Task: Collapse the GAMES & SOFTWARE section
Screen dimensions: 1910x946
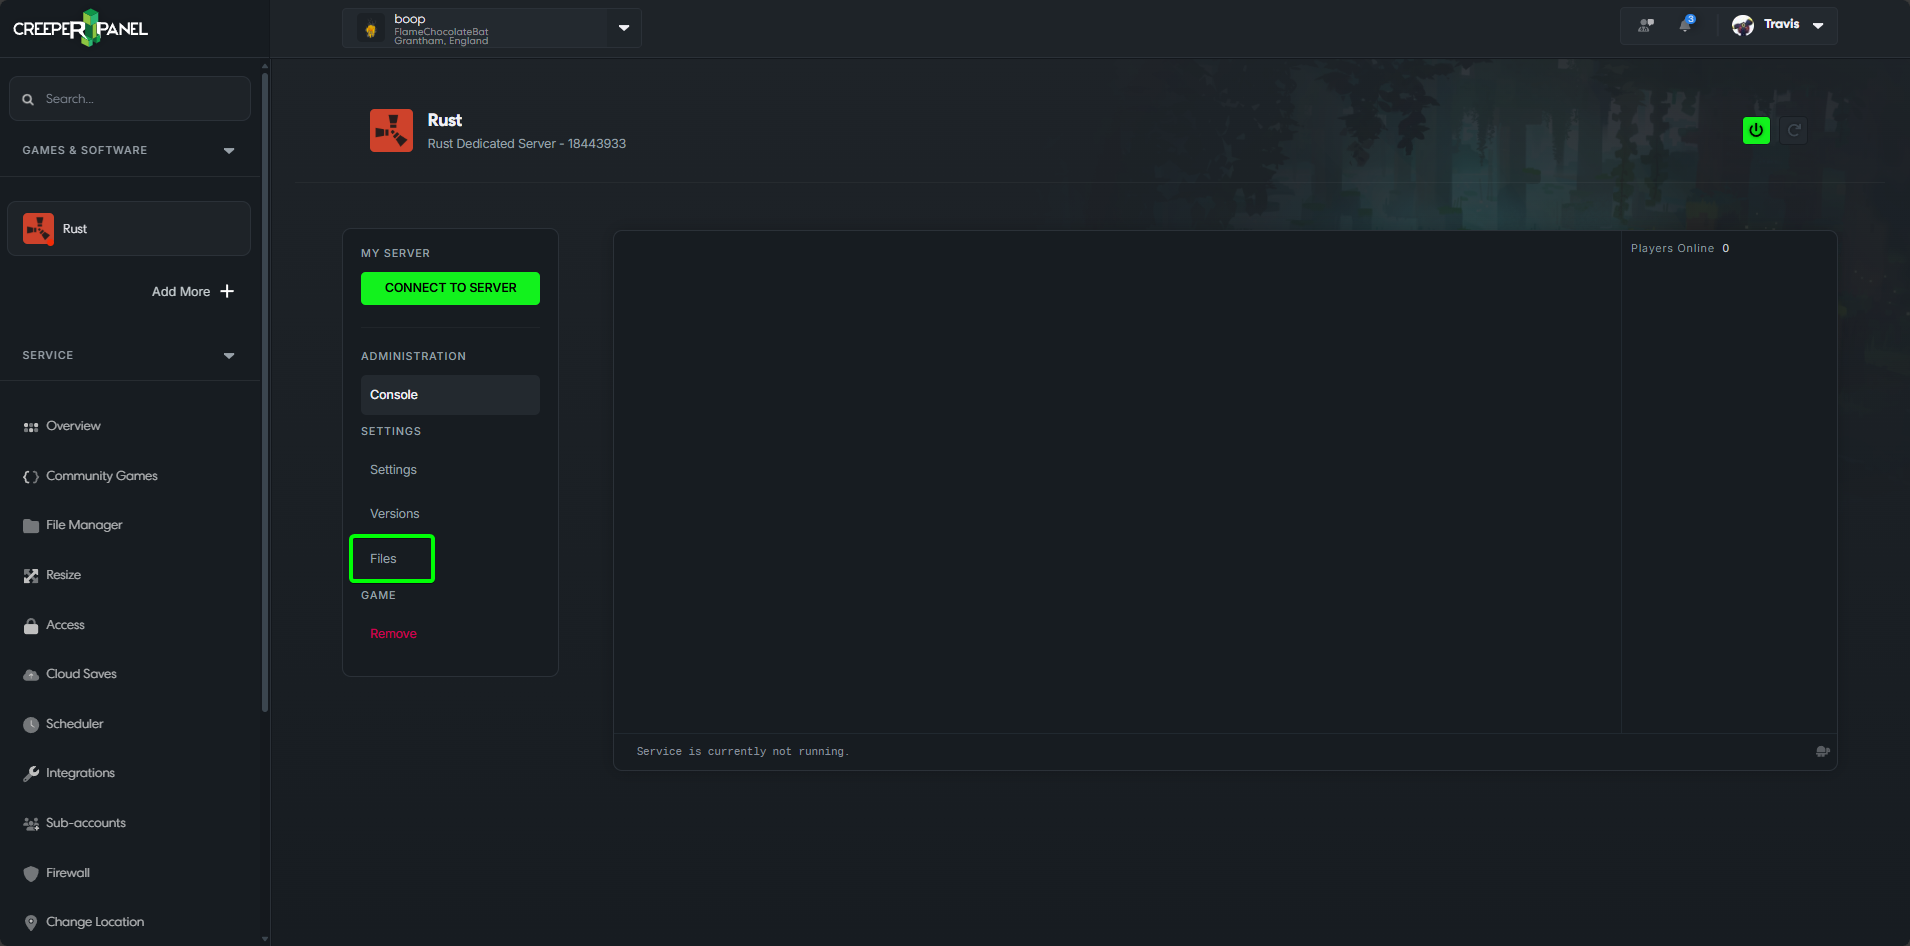Action: [x=228, y=150]
